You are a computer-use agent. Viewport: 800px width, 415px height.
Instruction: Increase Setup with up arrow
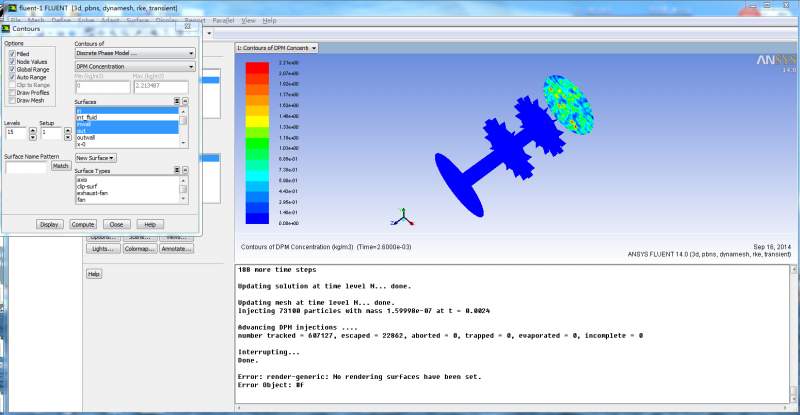point(68,131)
